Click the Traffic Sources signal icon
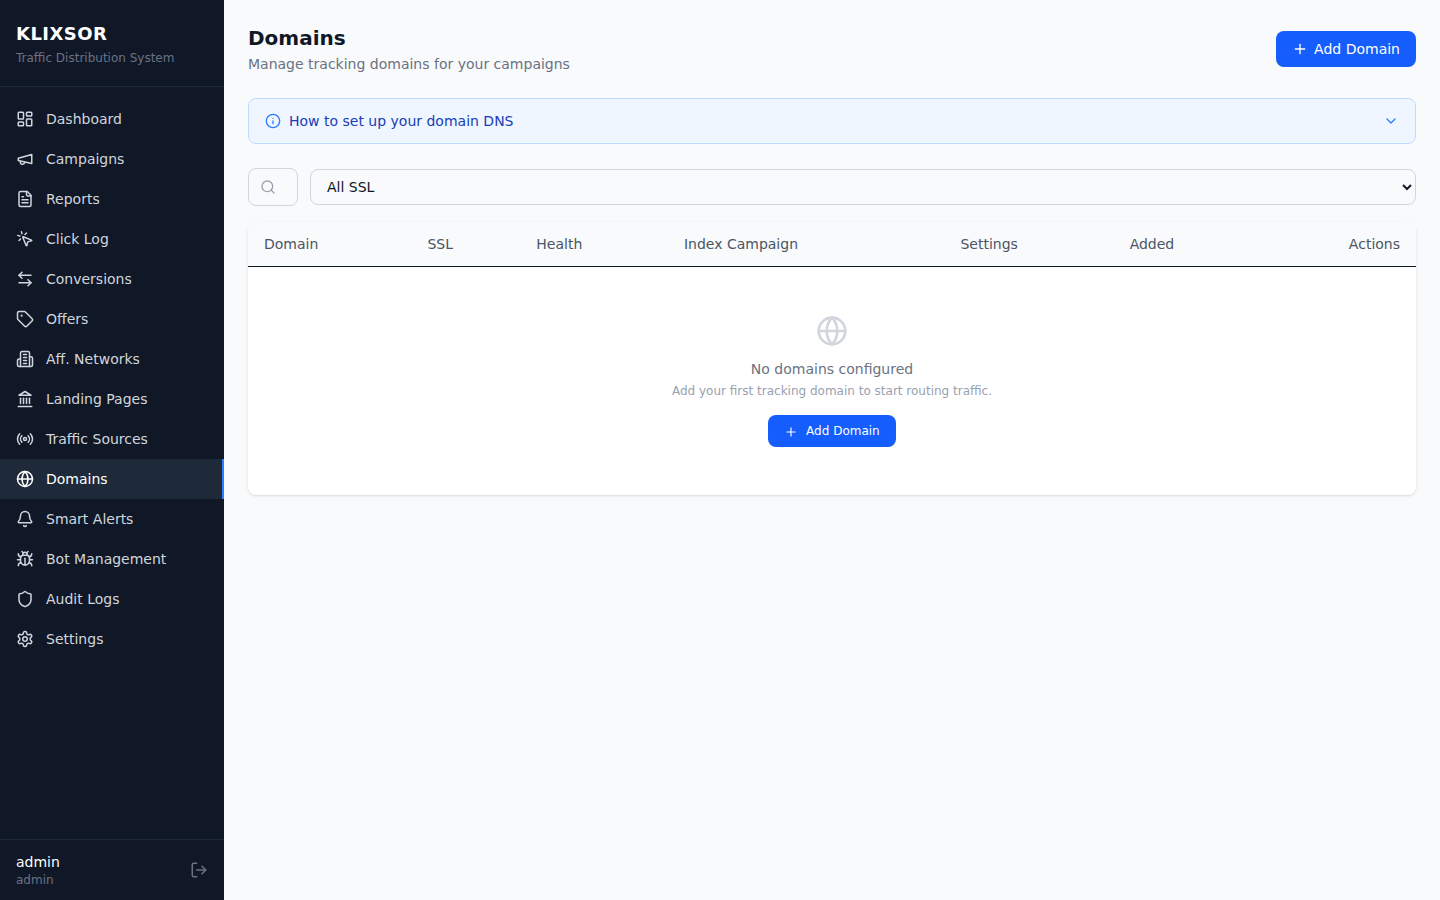The width and height of the screenshot is (1440, 900). pyautogui.click(x=24, y=438)
